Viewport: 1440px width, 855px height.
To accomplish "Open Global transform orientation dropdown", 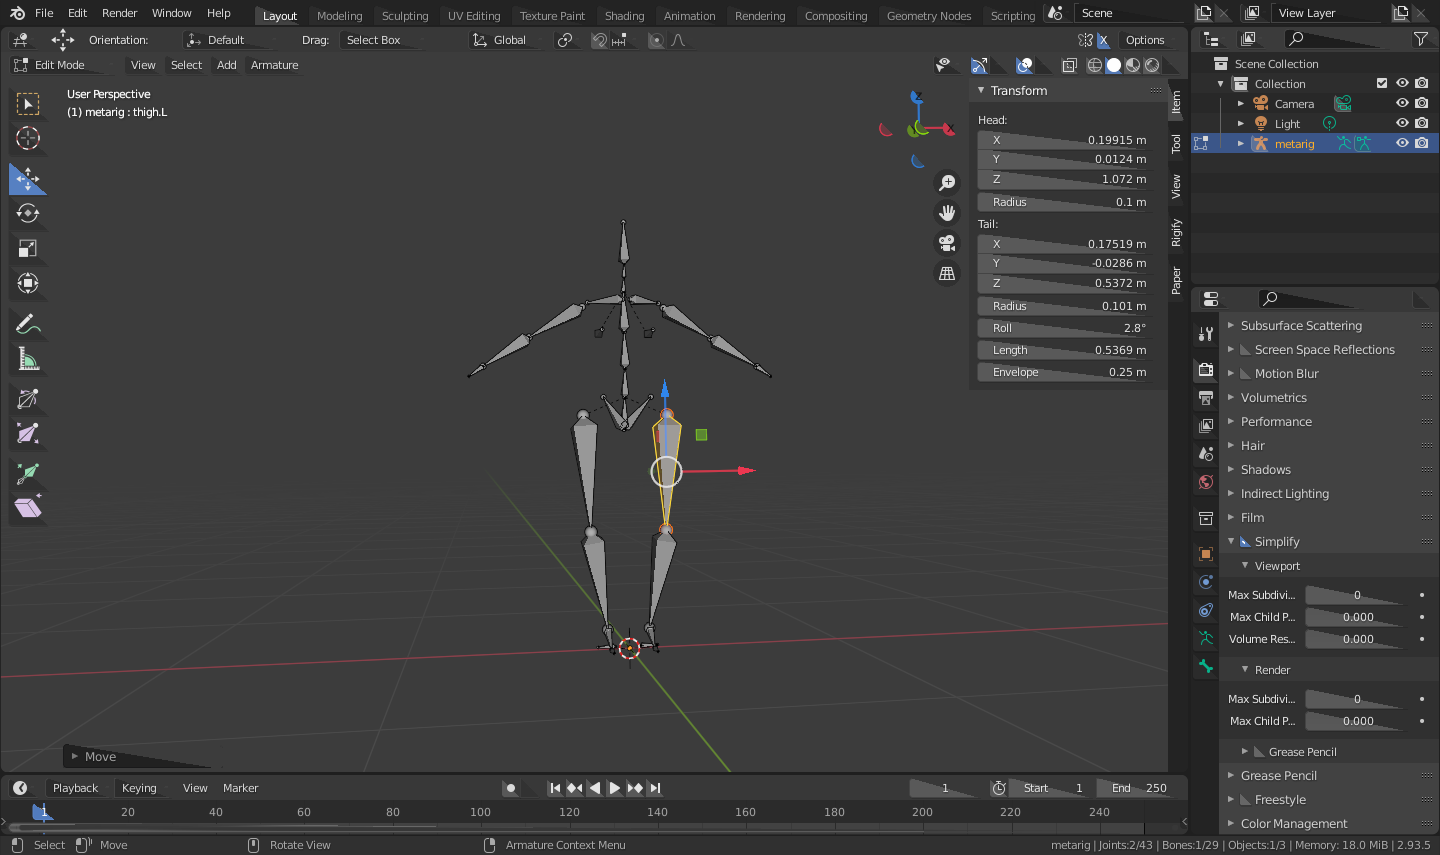I will pyautogui.click(x=508, y=40).
